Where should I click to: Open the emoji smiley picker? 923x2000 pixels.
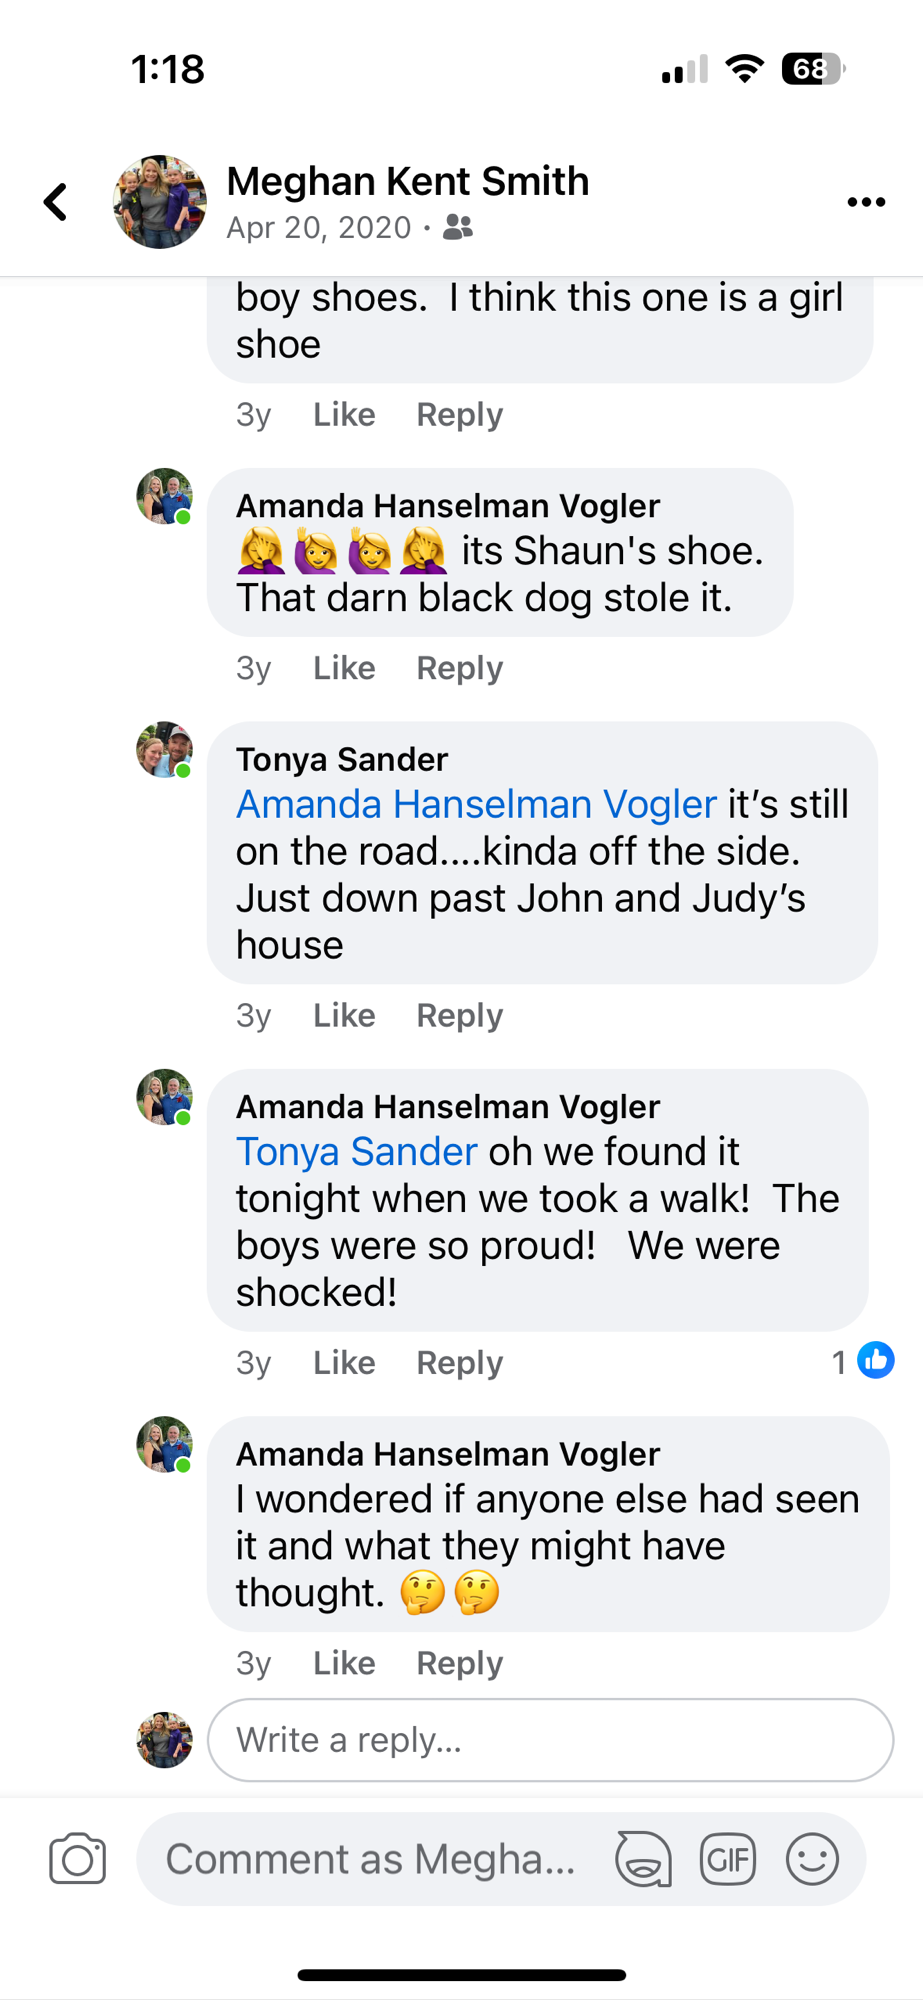[x=812, y=1859]
